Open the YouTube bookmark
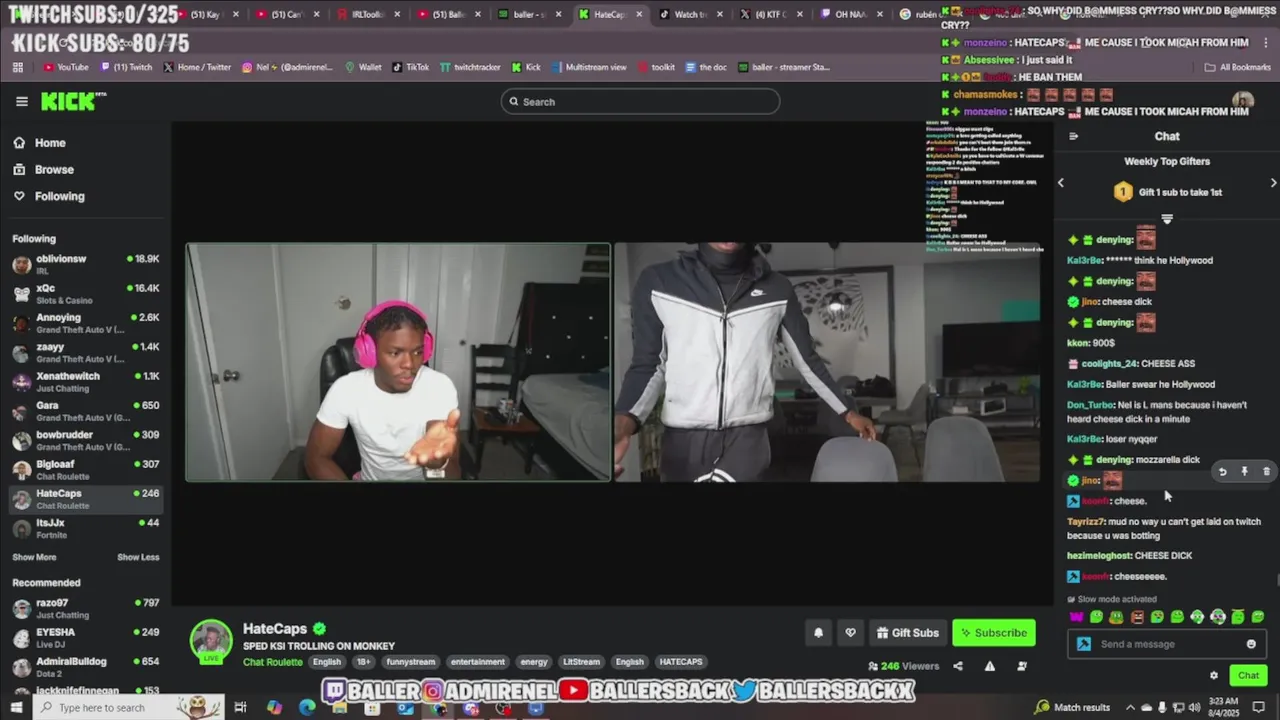Screen dimensions: 1280x720 [x=66, y=67]
